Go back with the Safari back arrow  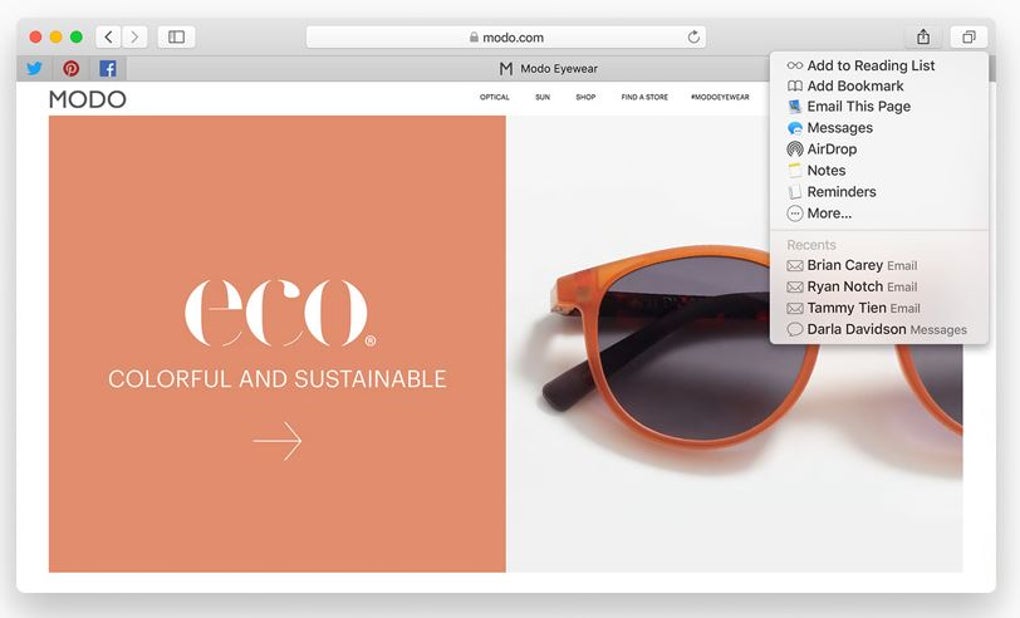click(109, 37)
